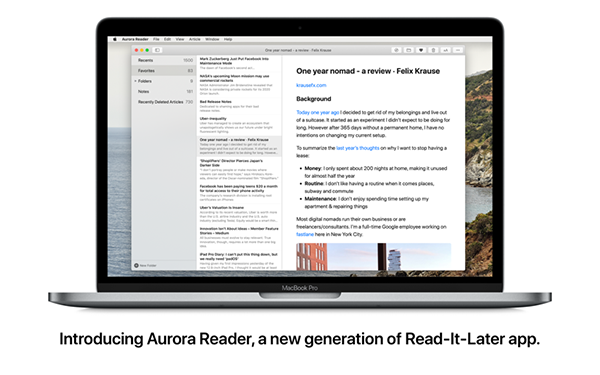Toggle the favorite heart icon
The image size is (600, 375).
[421, 50]
